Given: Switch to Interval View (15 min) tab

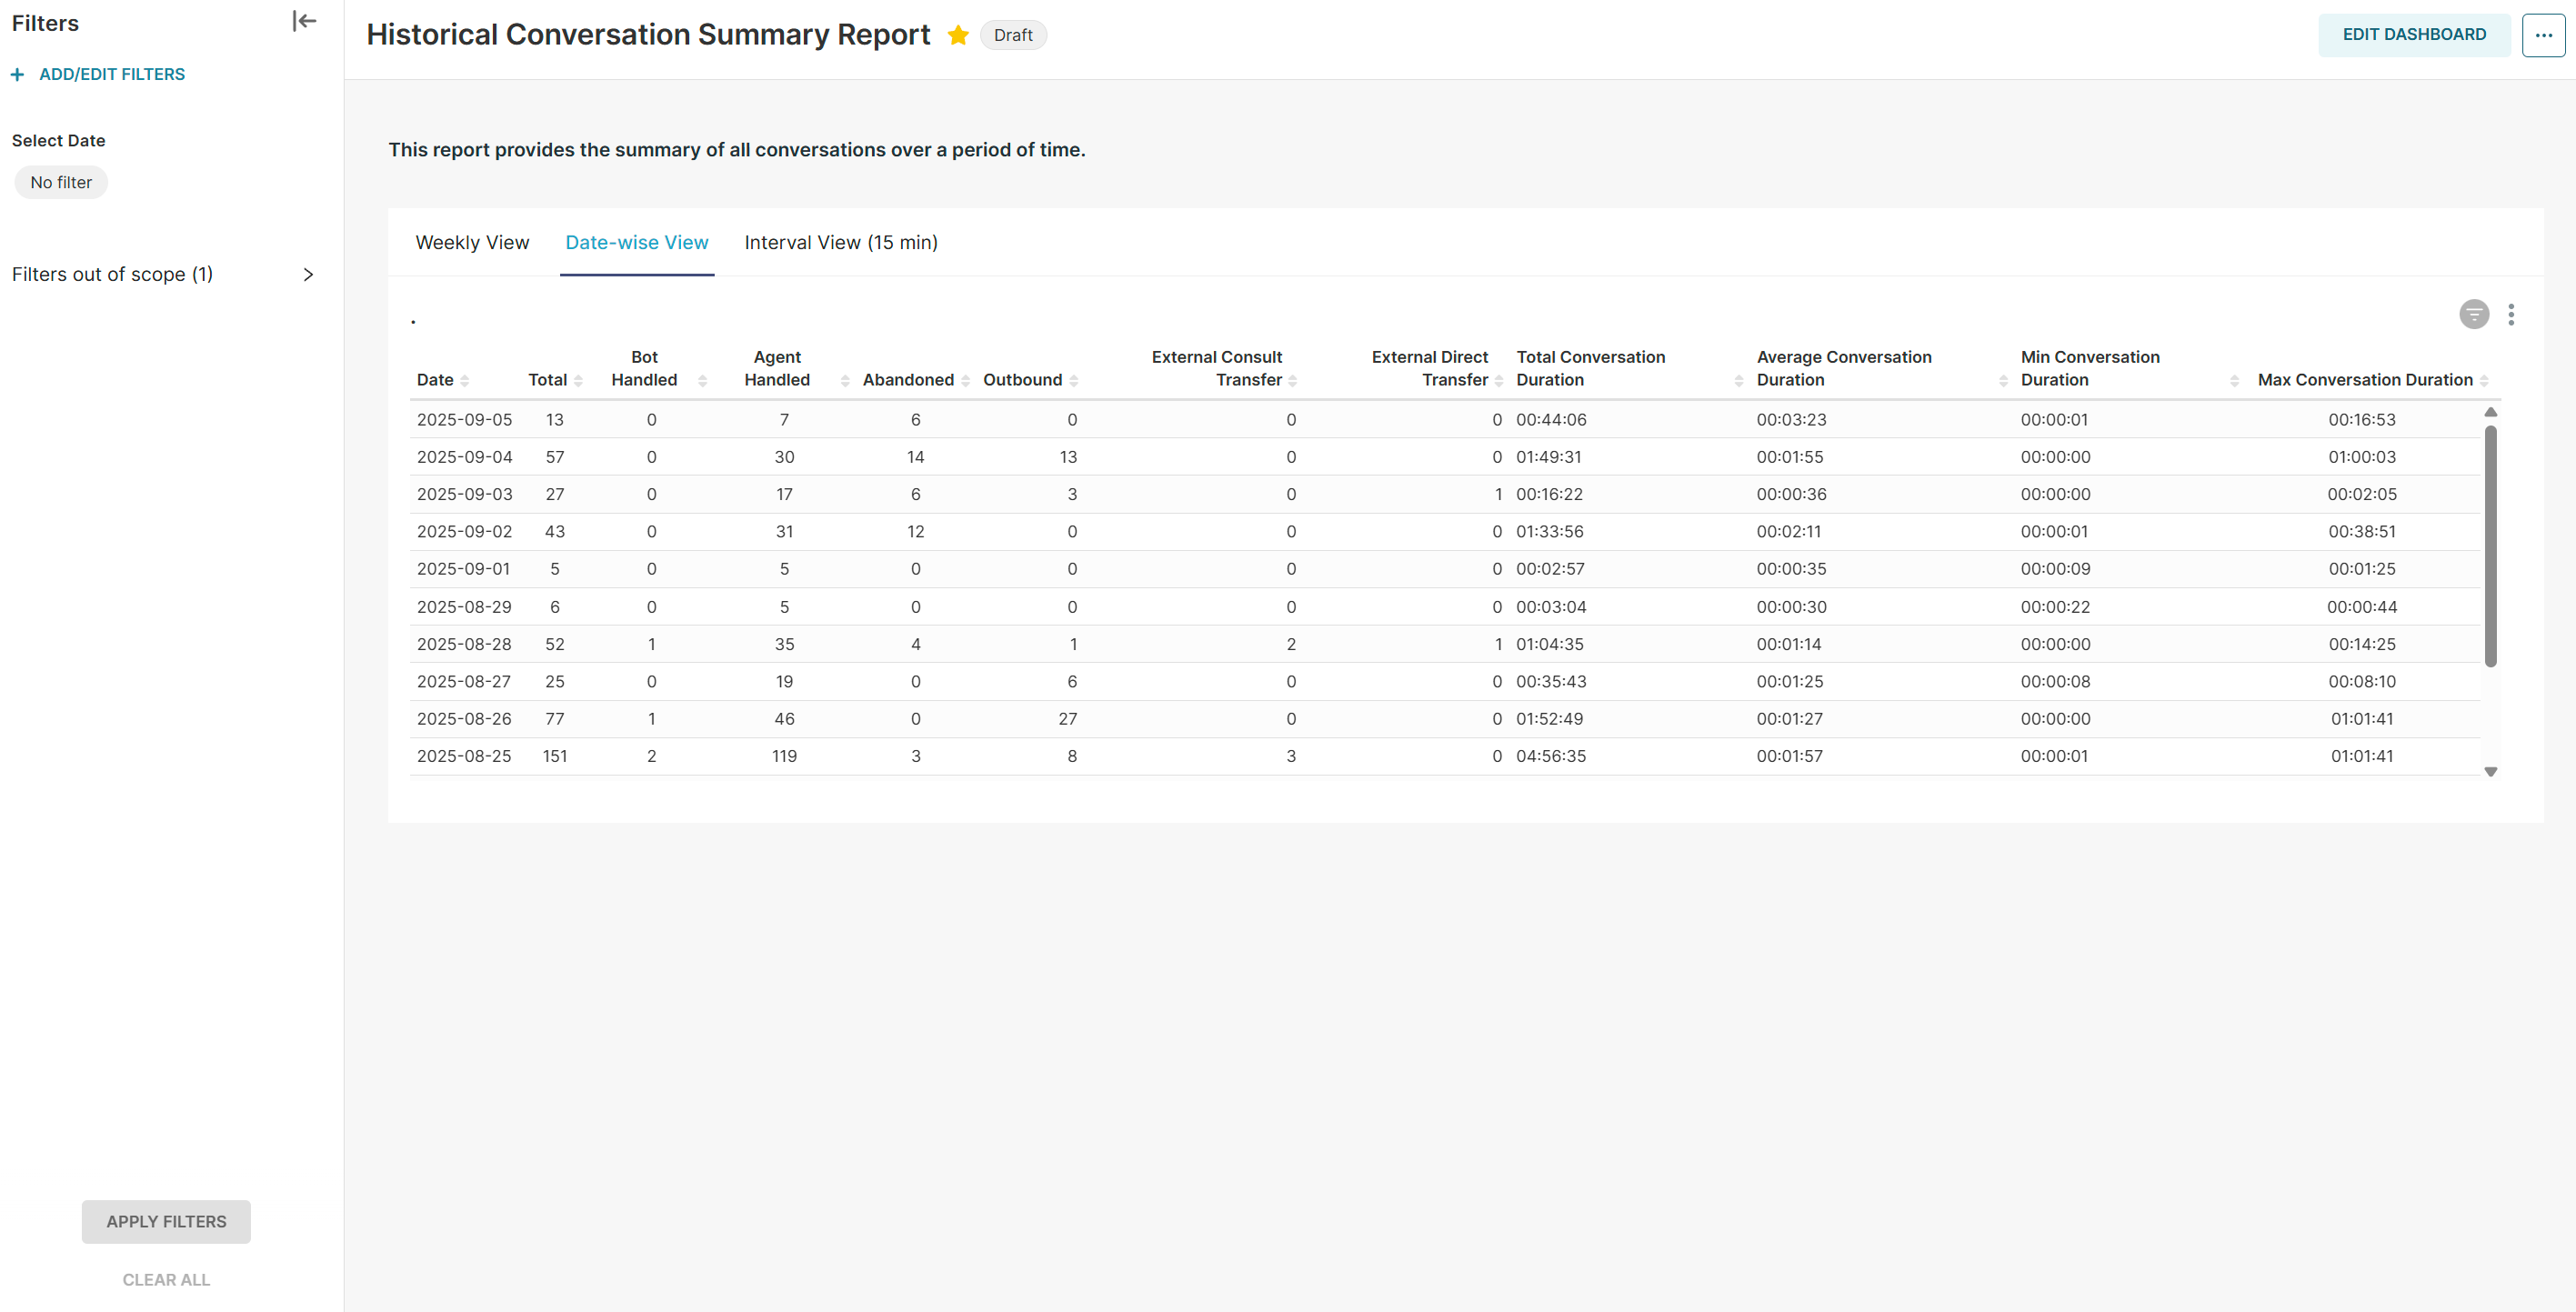Looking at the screenshot, I should point(840,243).
